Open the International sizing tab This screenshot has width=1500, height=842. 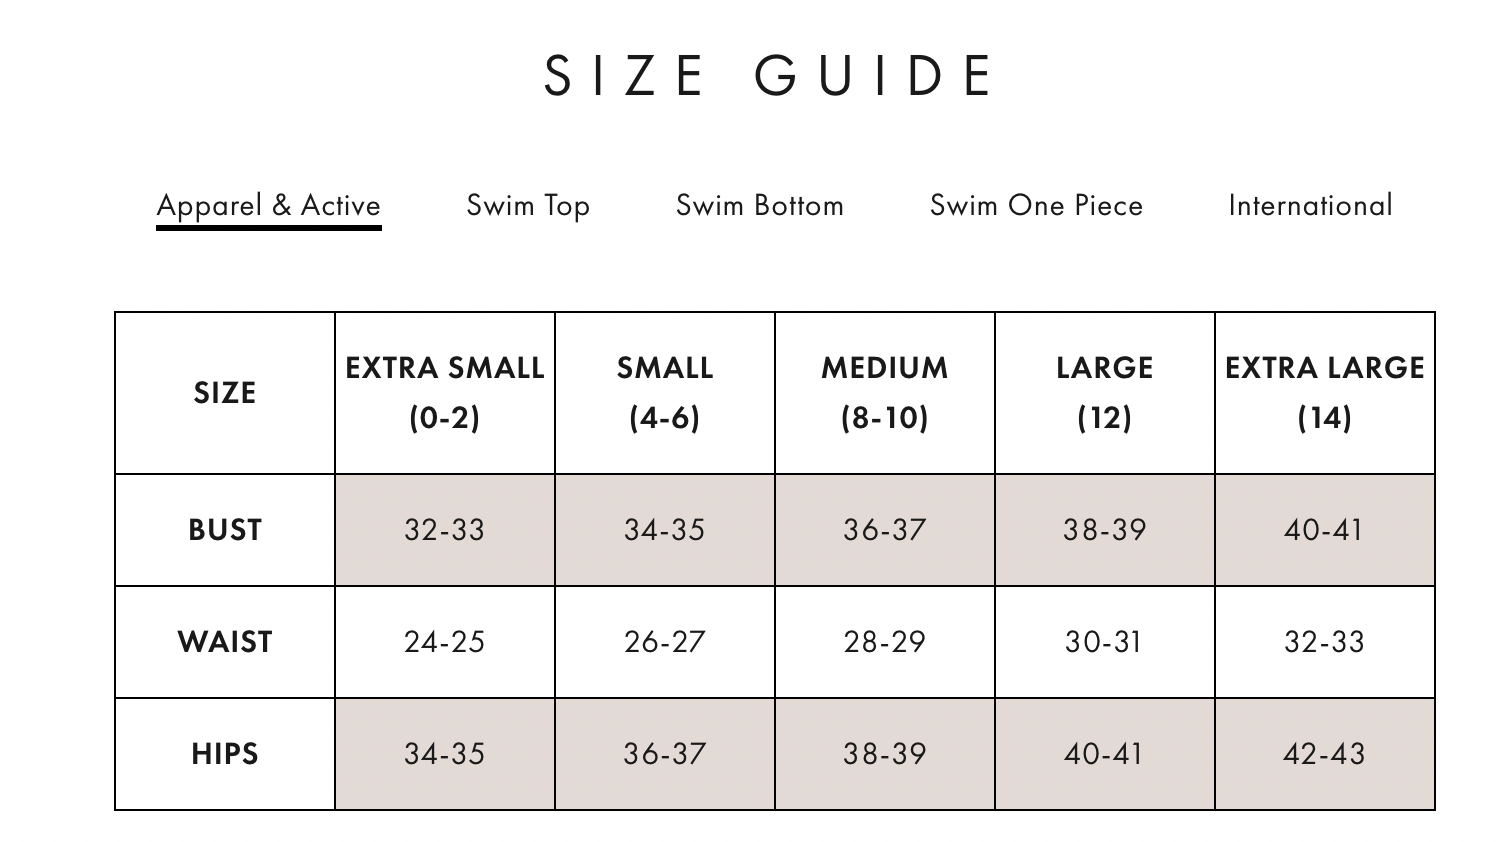[x=1310, y=205]
